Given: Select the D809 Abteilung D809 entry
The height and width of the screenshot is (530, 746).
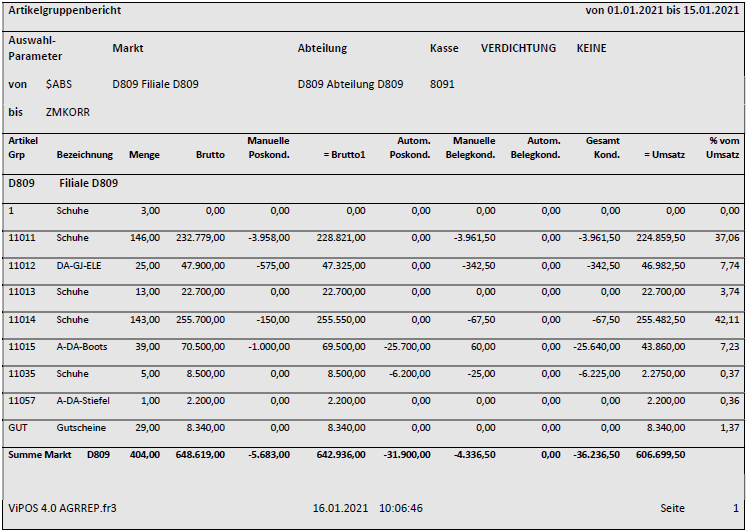Looking at the screenshot, I should pos(350,84).
